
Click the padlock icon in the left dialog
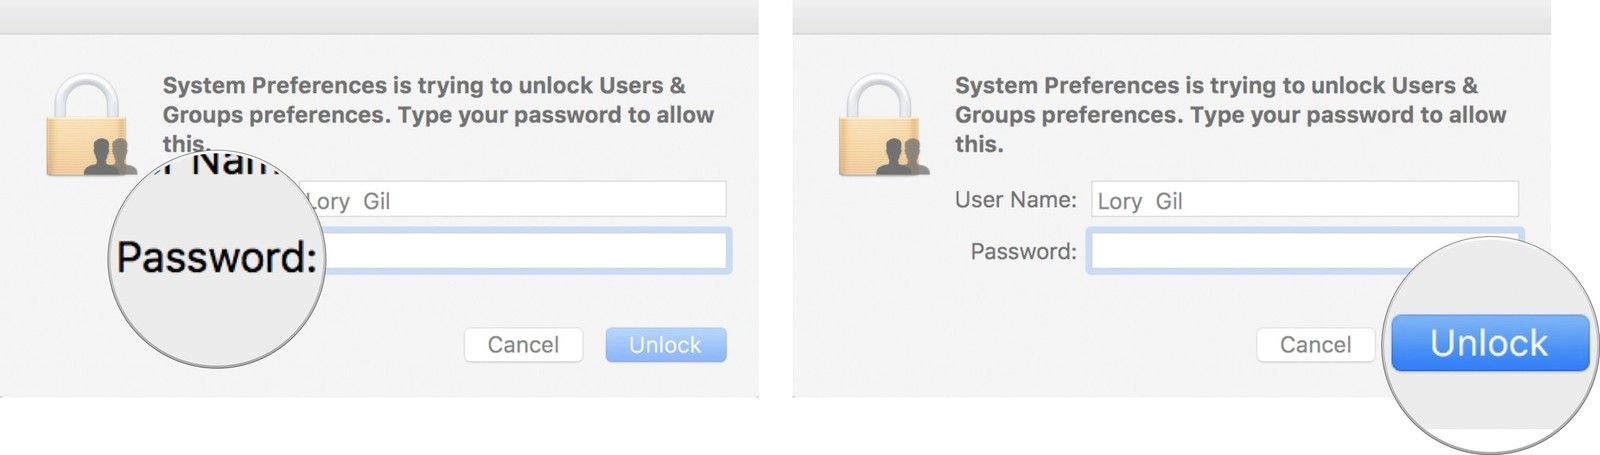[89, 125]
